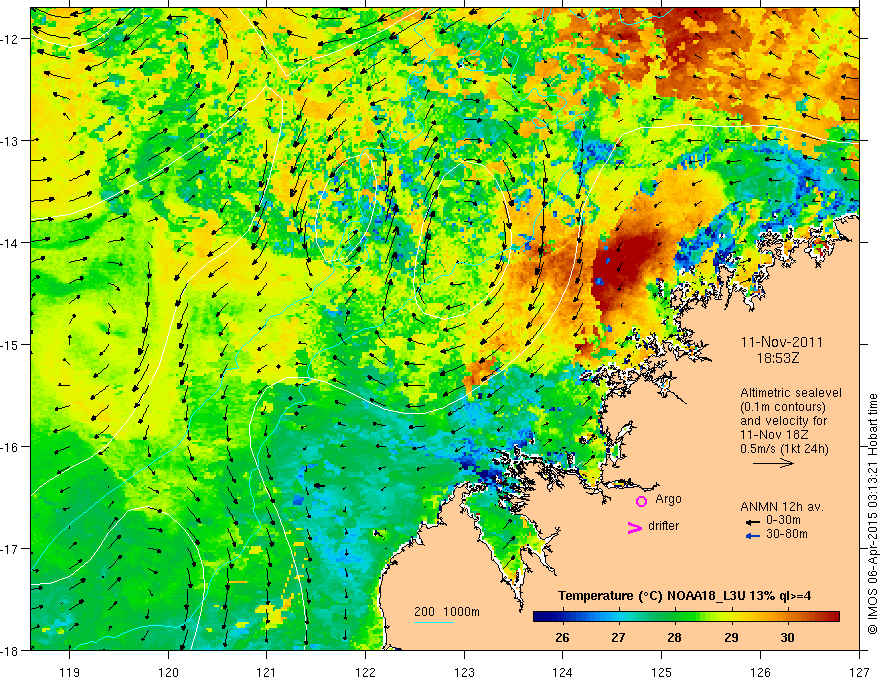Click the longitude label 120
This screenshot has width=880, height=680.
(x=168, y=673)
